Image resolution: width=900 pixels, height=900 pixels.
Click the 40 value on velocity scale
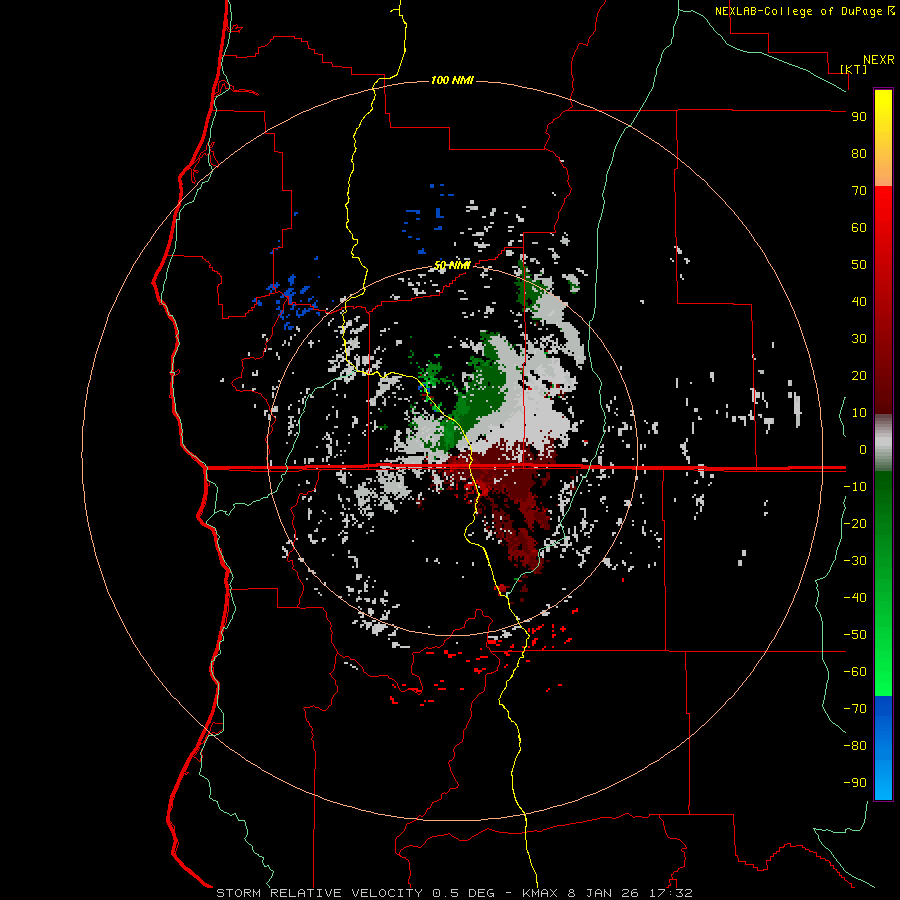tap(859, 302)
